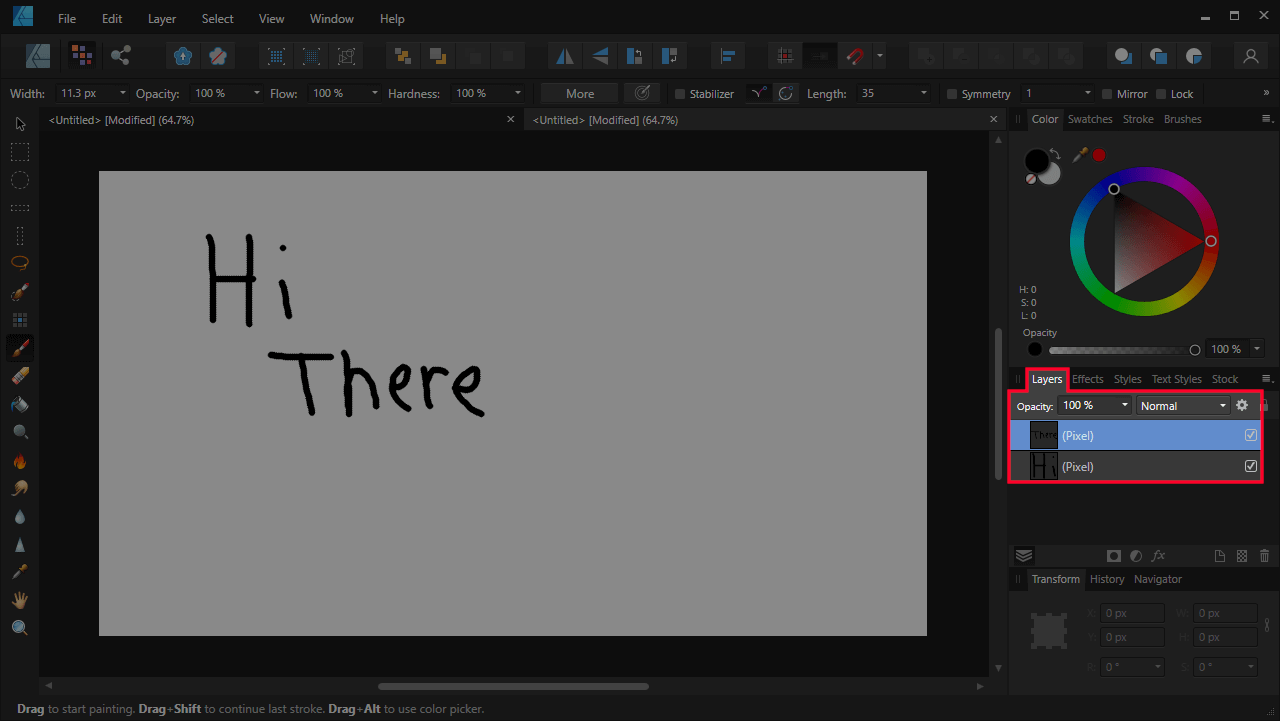This screenshot has width=1280, height=721.
Task: Open the Flip Horizontal toolbar icon
Action: [x=563, y=55]
